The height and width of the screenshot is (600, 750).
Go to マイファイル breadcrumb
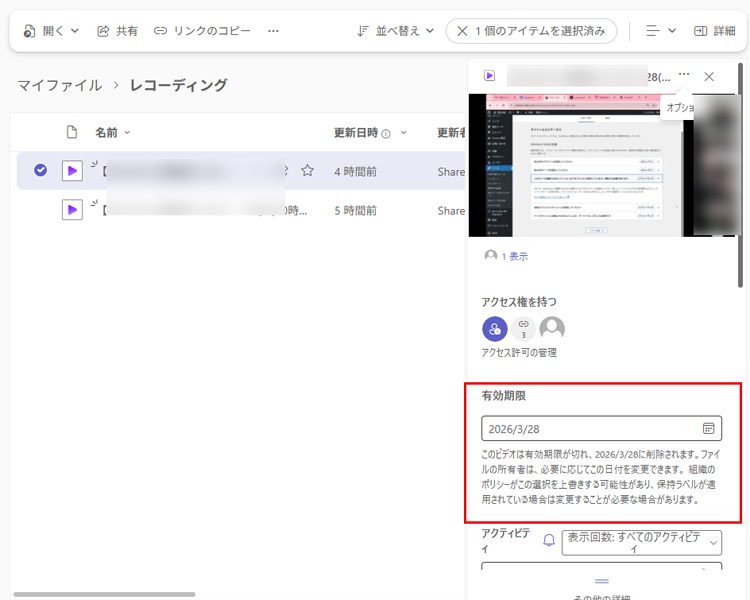[60, 85]
